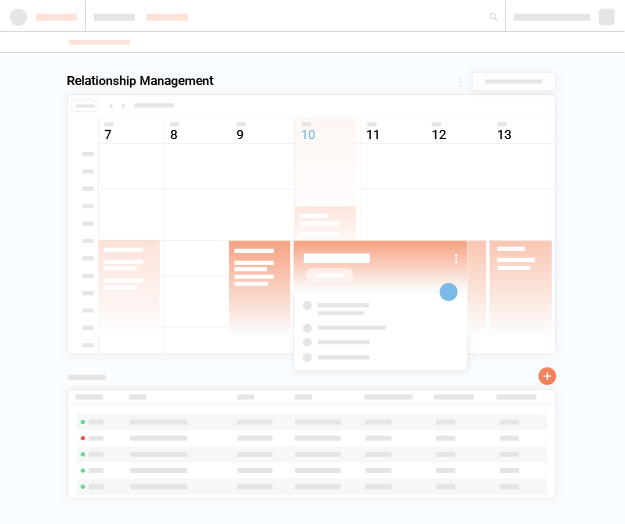Click the round logo icon at top left
Screen dimensions: 625x524
[18, 17]
